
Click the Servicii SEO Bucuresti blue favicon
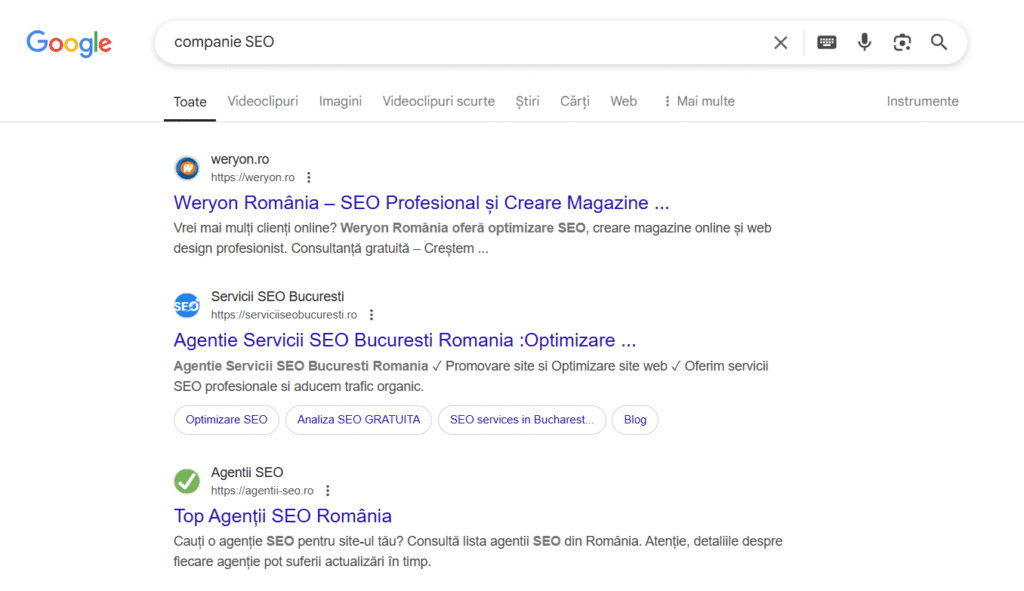pos(187,305)
